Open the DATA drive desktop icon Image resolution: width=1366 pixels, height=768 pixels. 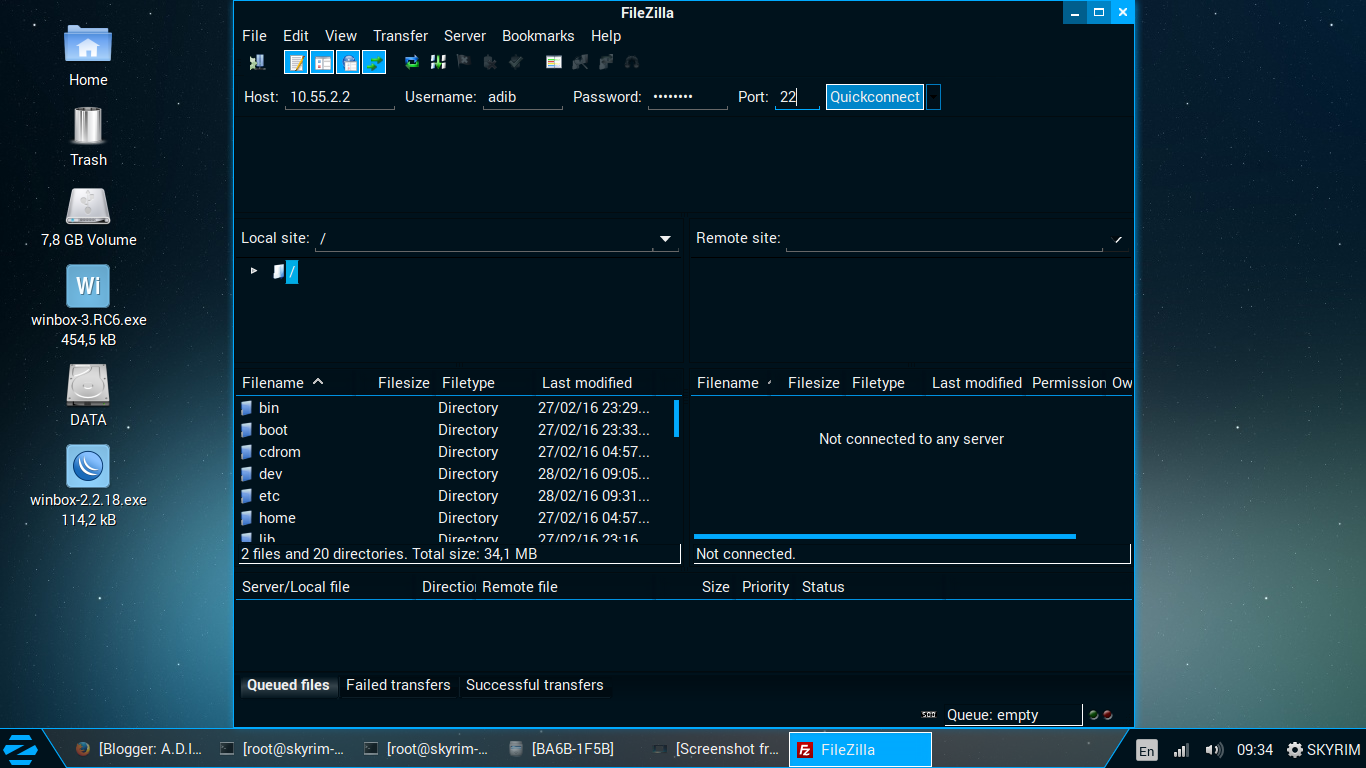88,385
